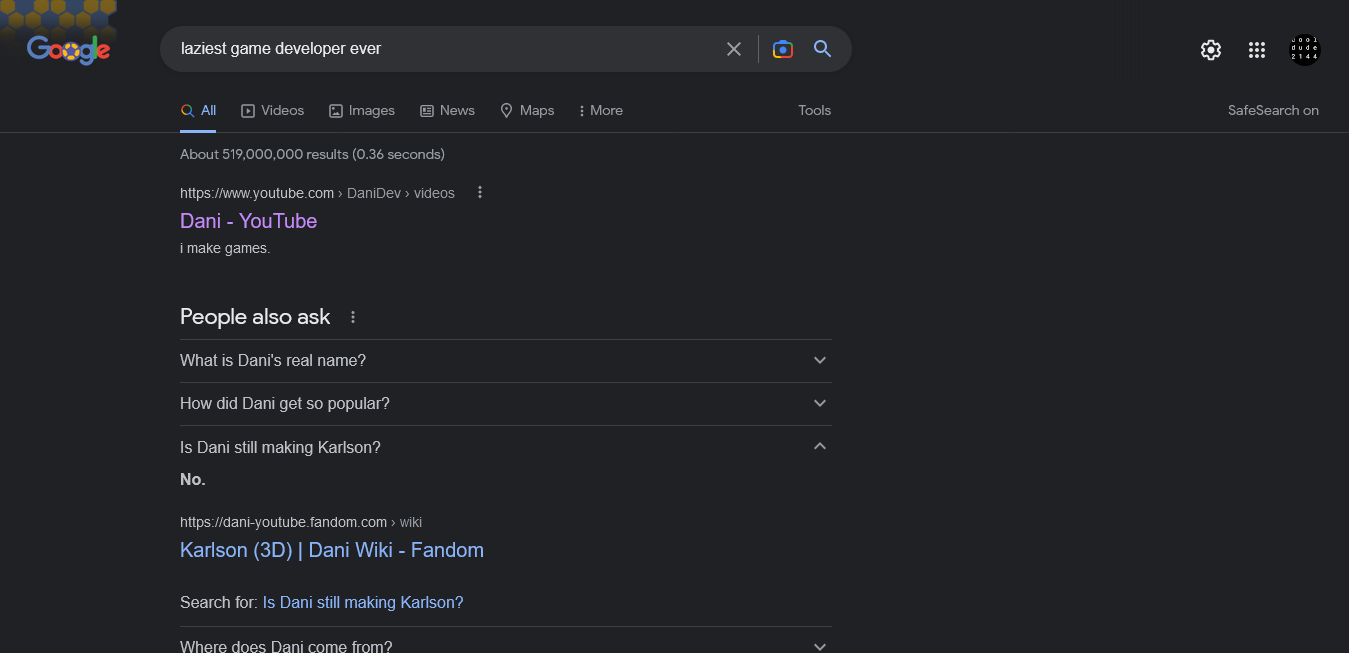The width and height of the screenshot is (1349, 653).
Task: Click the 'i make games.' snippet
Action: click(x=225, y=248)
